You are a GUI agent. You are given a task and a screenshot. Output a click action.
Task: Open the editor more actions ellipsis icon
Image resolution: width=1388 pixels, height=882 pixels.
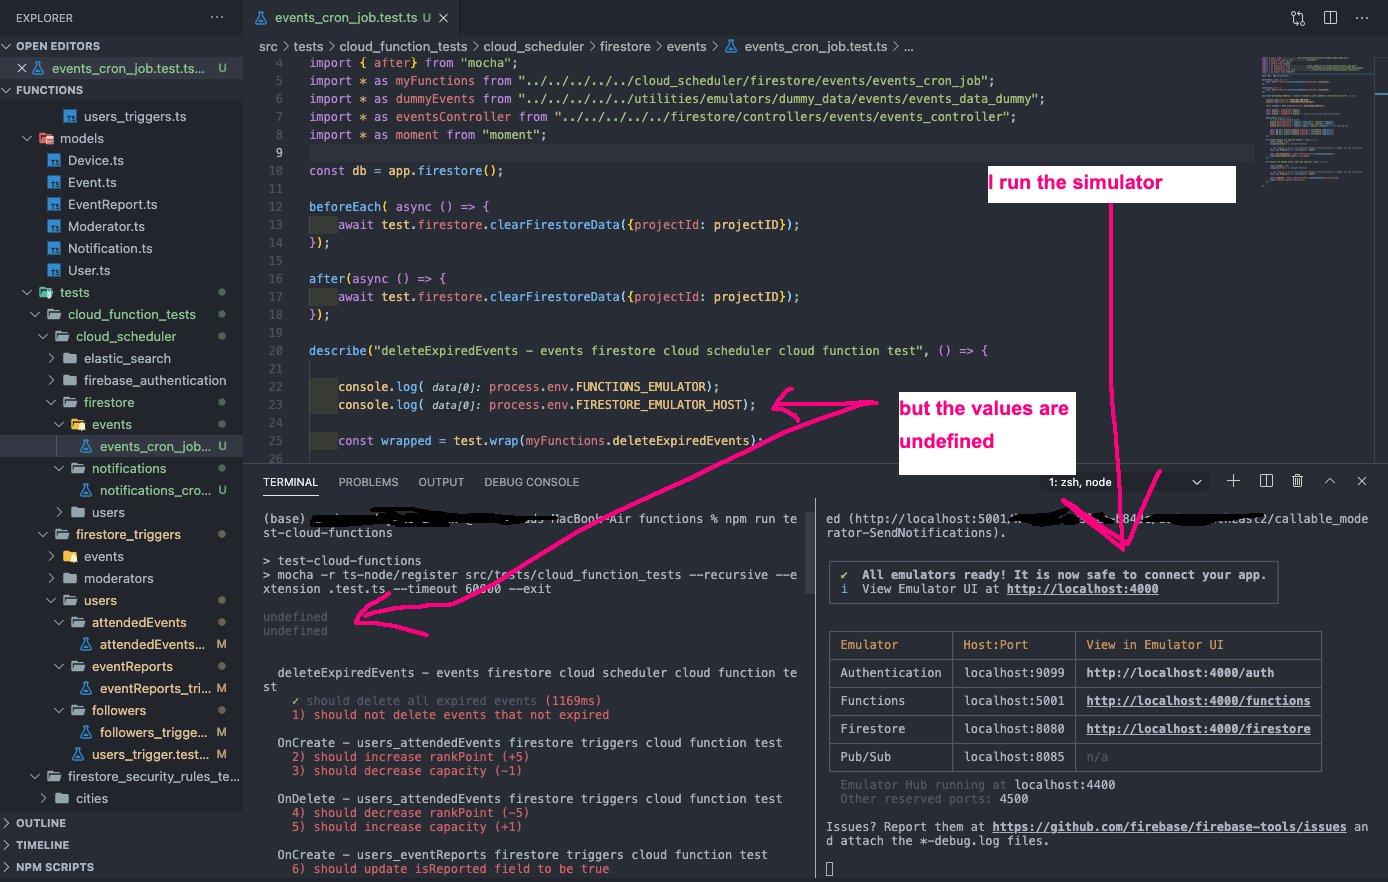tap(1362, 18)
